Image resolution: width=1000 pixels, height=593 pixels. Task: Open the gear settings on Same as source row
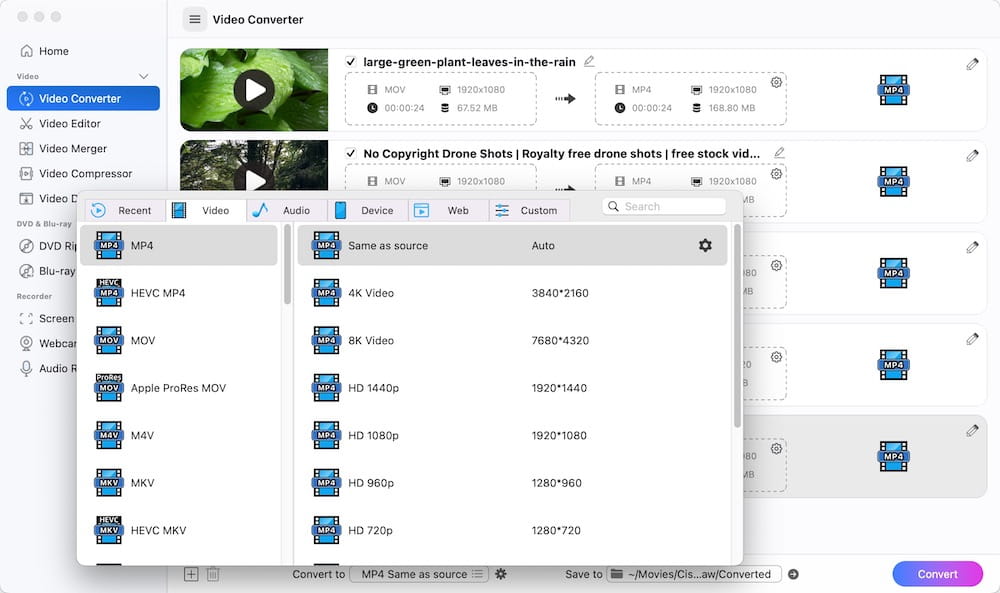(x=705, y=245)
